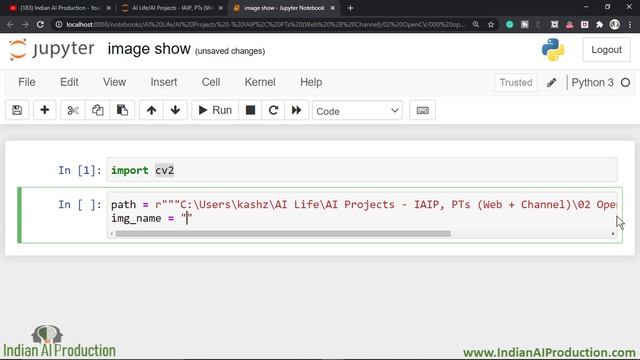
Task: Click the green Grammarly extension icon
Action: (509, 24)
